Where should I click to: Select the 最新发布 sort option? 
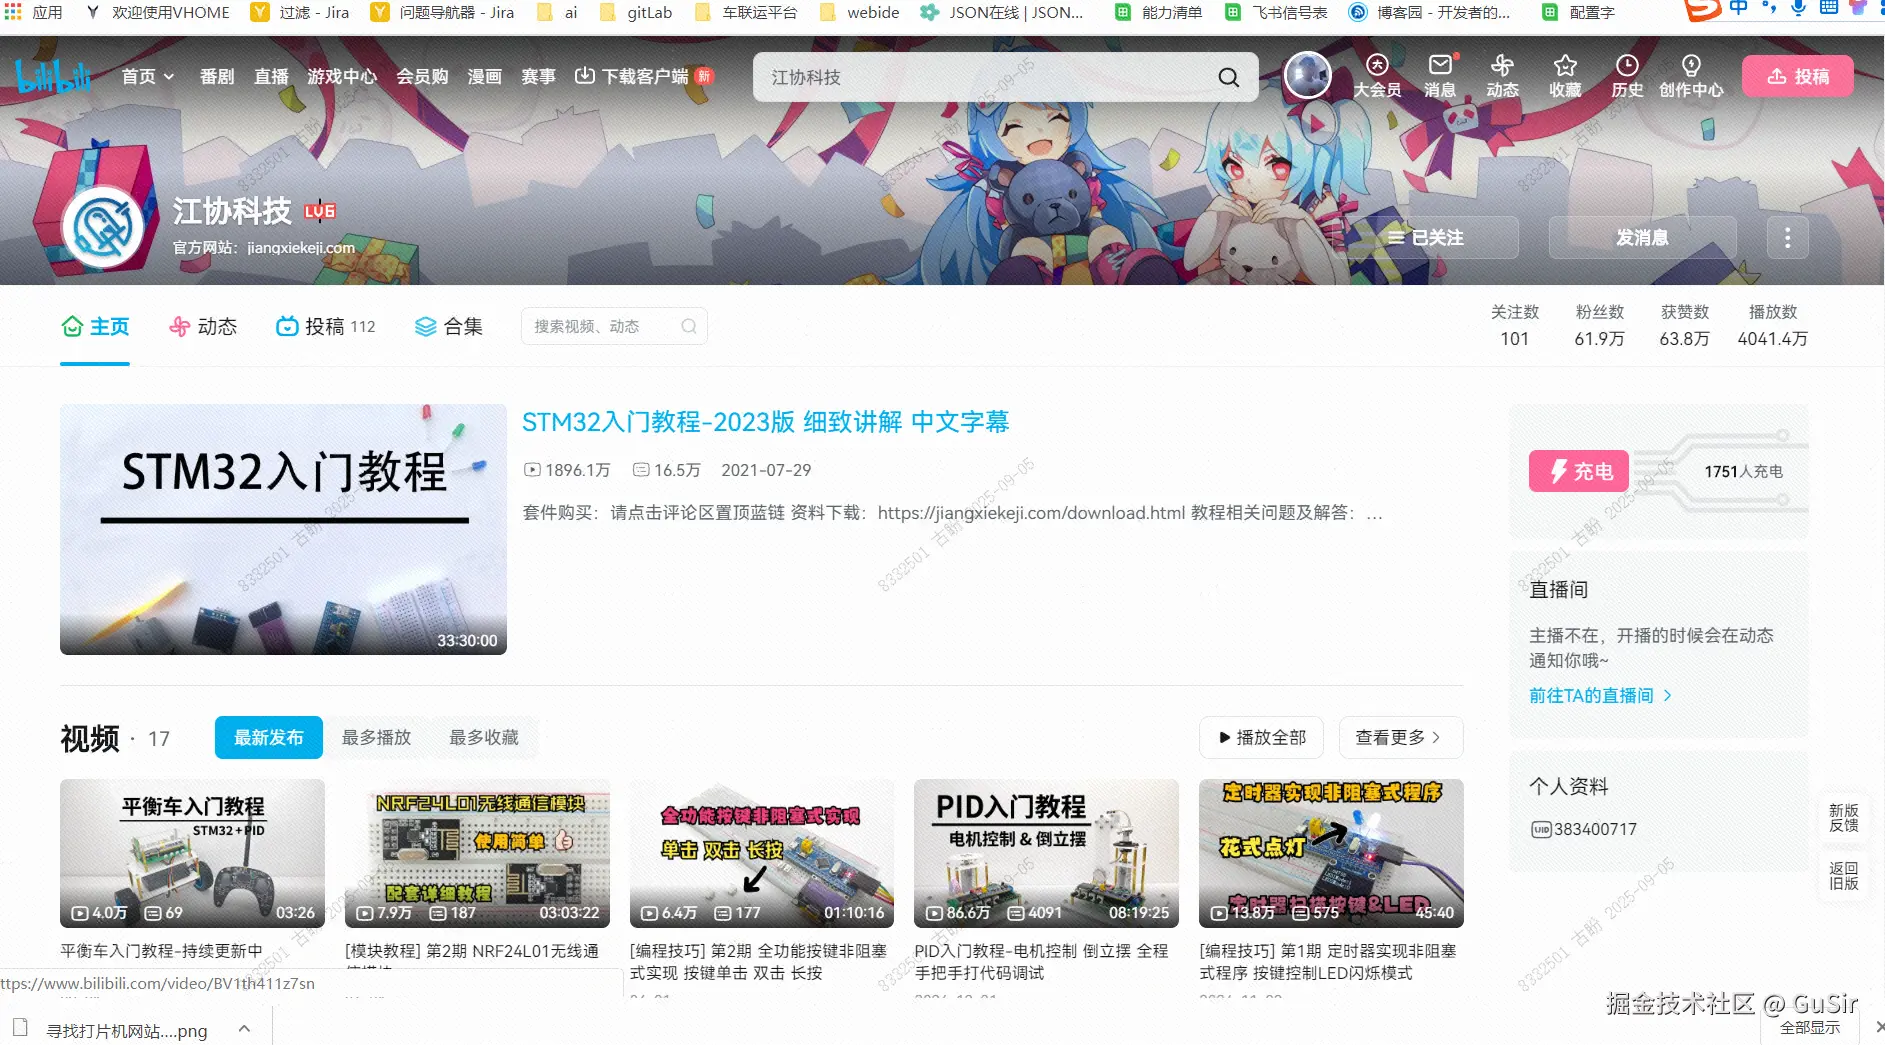click(x=269, y=737)
